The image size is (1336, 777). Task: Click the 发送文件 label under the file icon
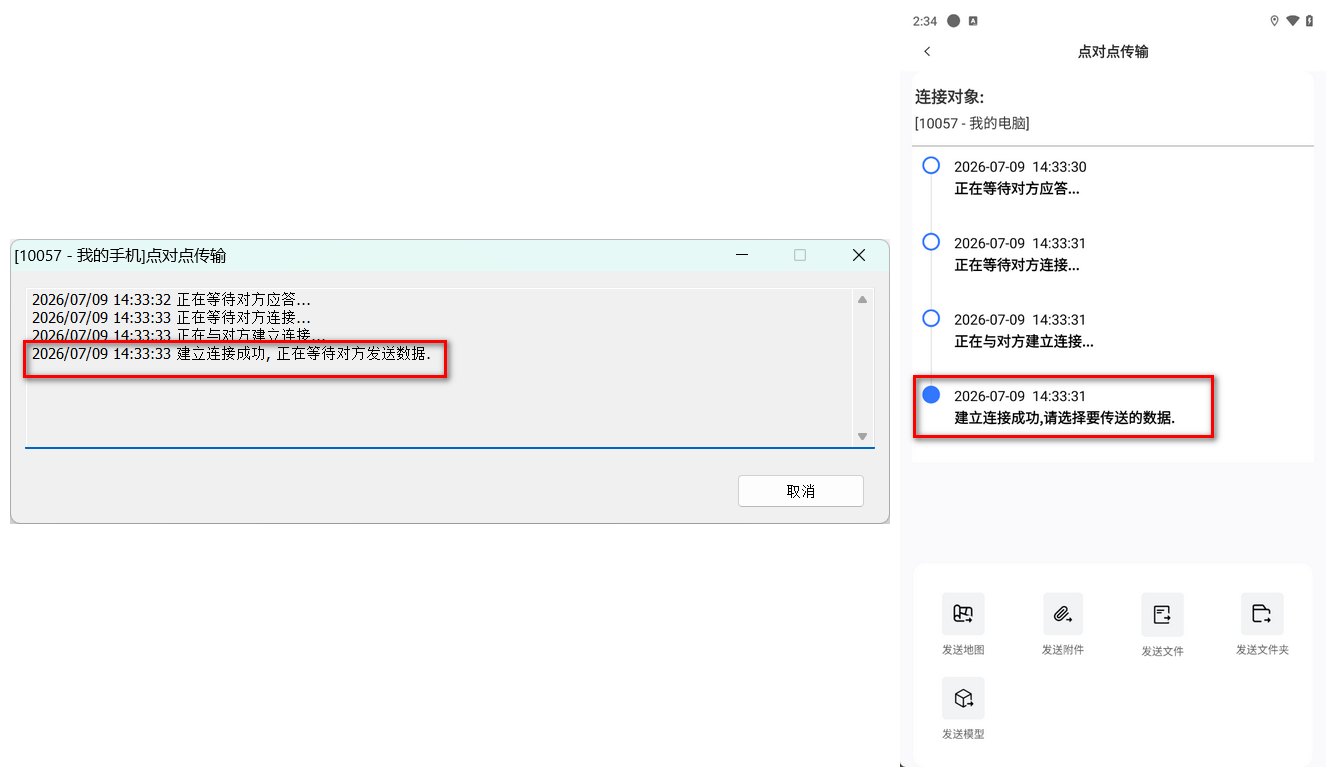click(x=1162, y=651)
